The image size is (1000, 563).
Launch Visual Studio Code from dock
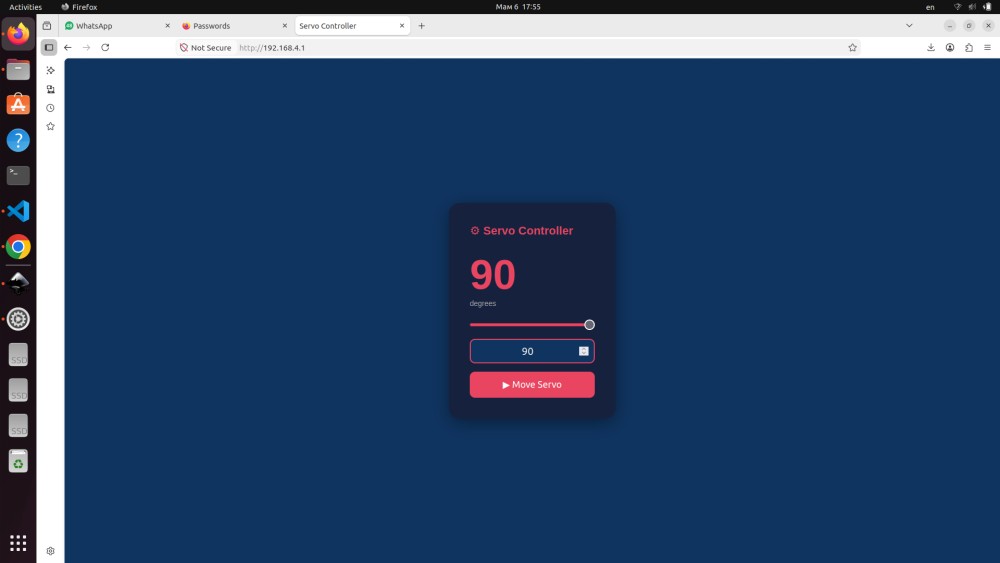click(x=18, y=211)
